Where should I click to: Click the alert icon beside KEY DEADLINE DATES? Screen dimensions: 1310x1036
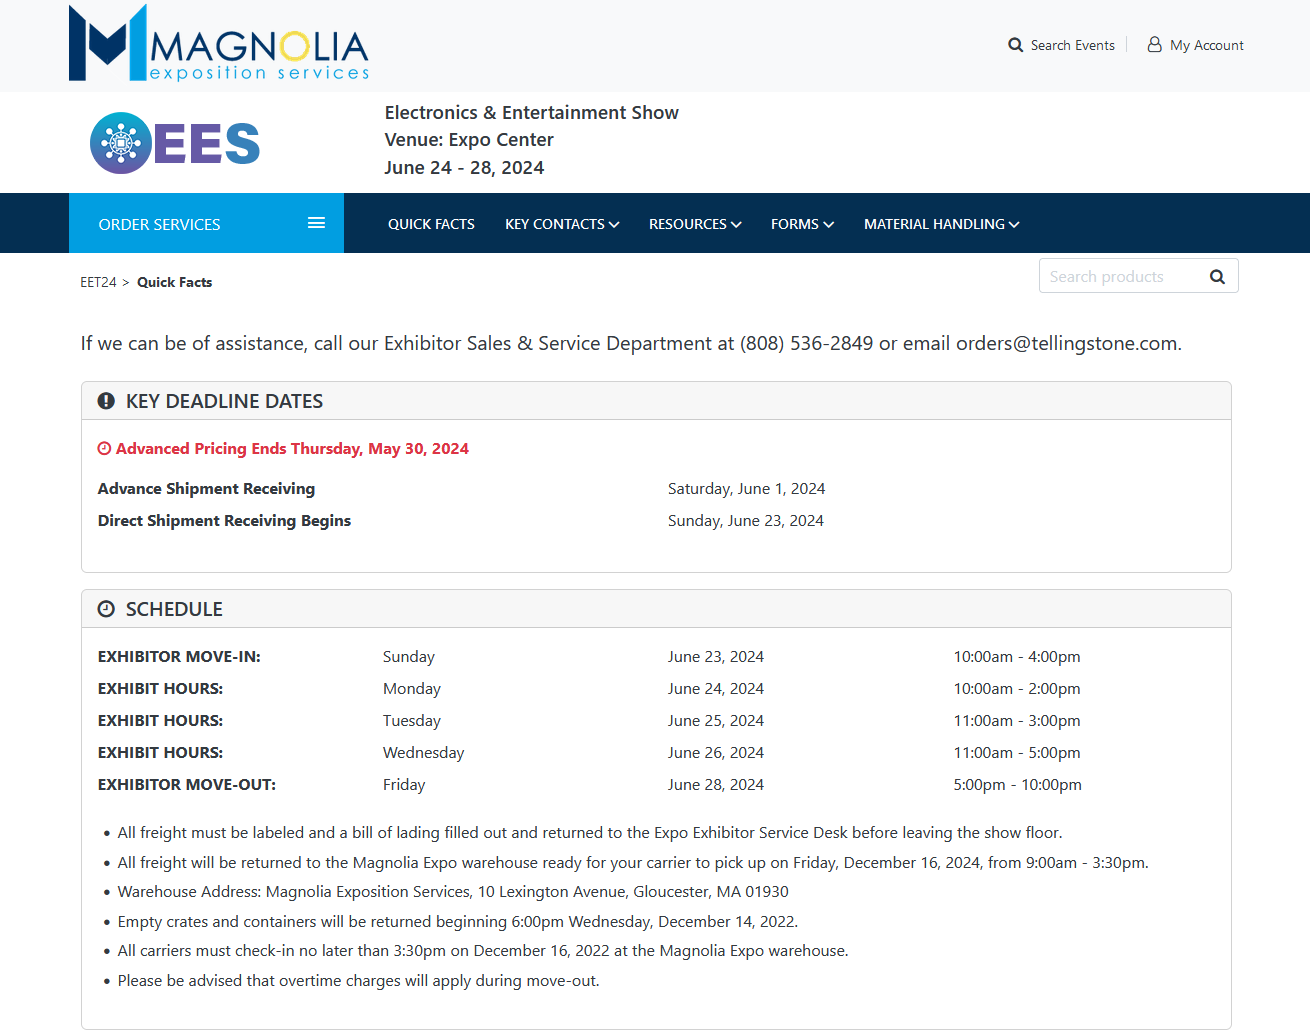106,400
